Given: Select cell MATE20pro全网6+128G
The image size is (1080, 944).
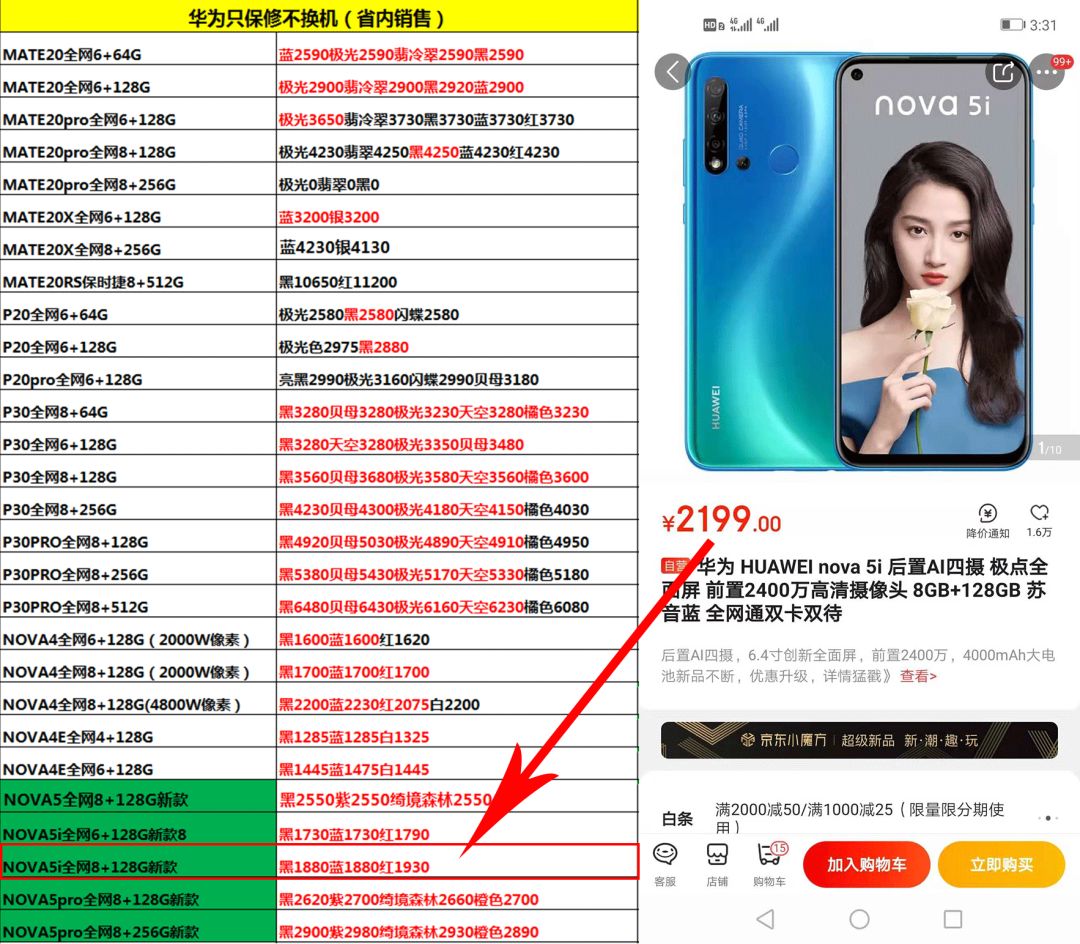Looking at the screenshot, I should pos(138,114).
